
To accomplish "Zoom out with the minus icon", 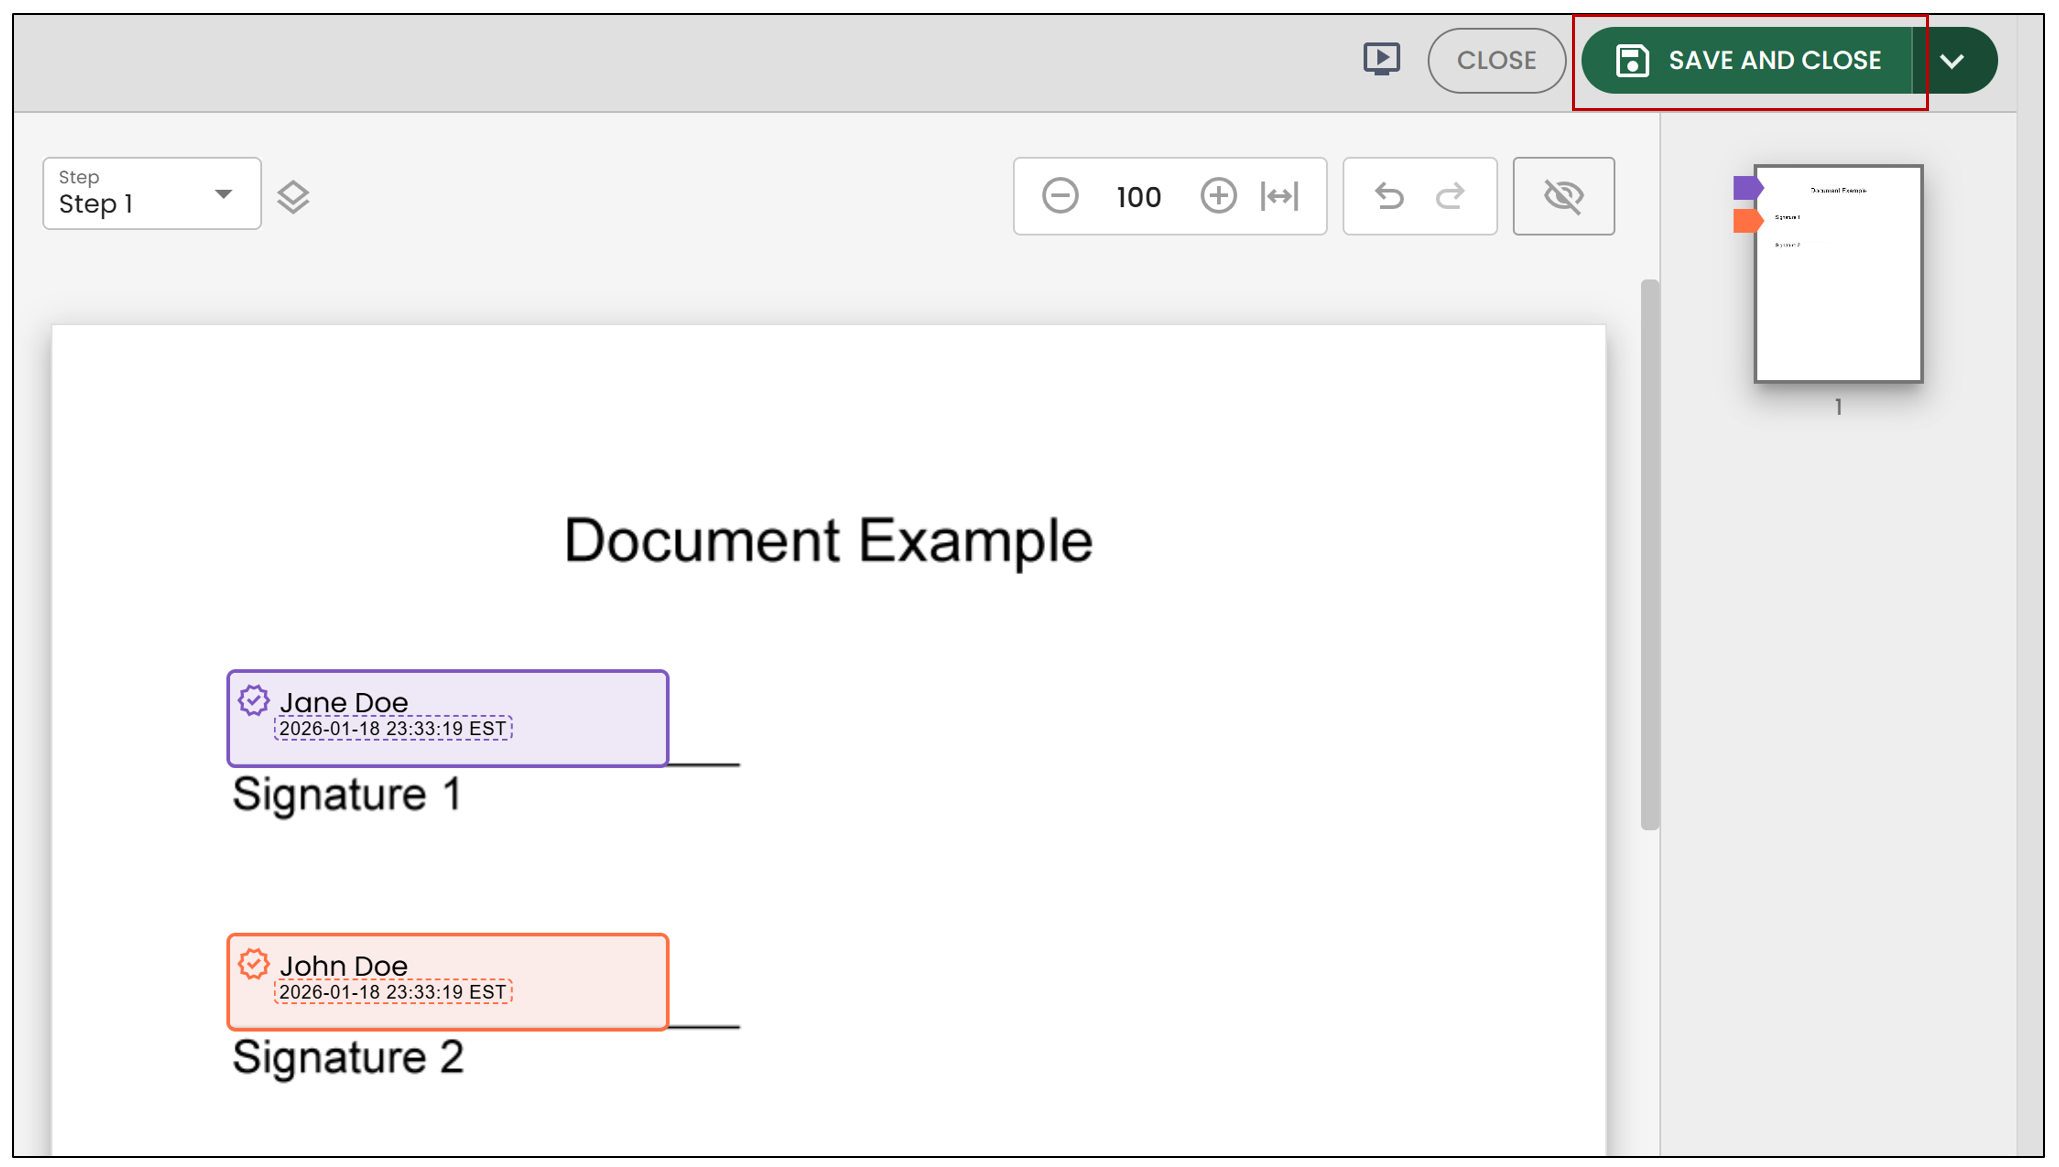I will [1060, 196].
